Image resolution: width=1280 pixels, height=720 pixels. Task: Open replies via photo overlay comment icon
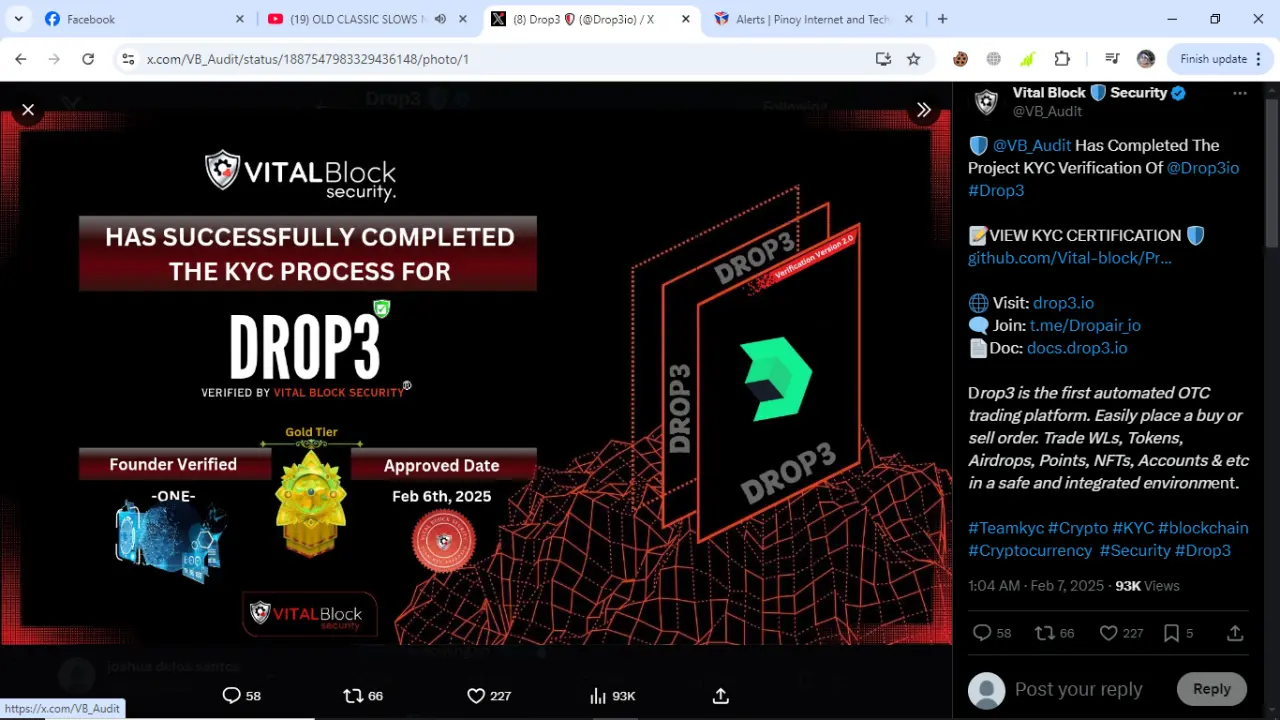coord(231,696)
